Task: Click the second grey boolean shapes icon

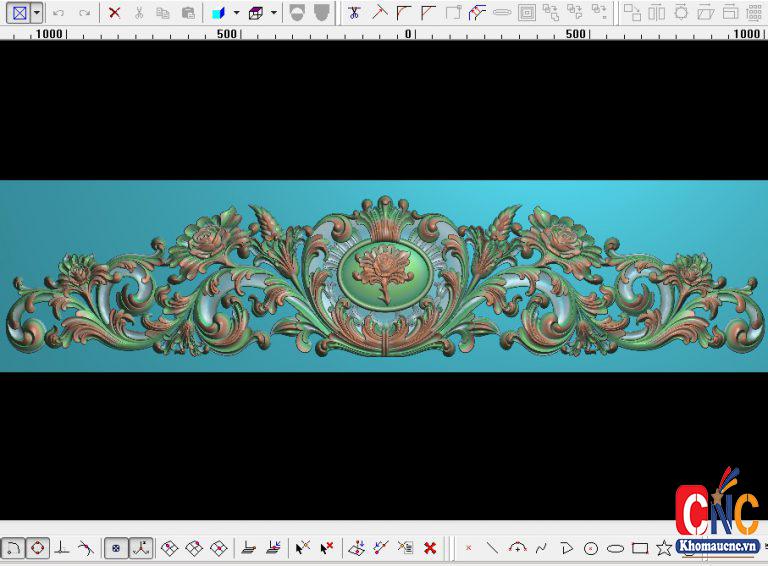Action: 575,13
